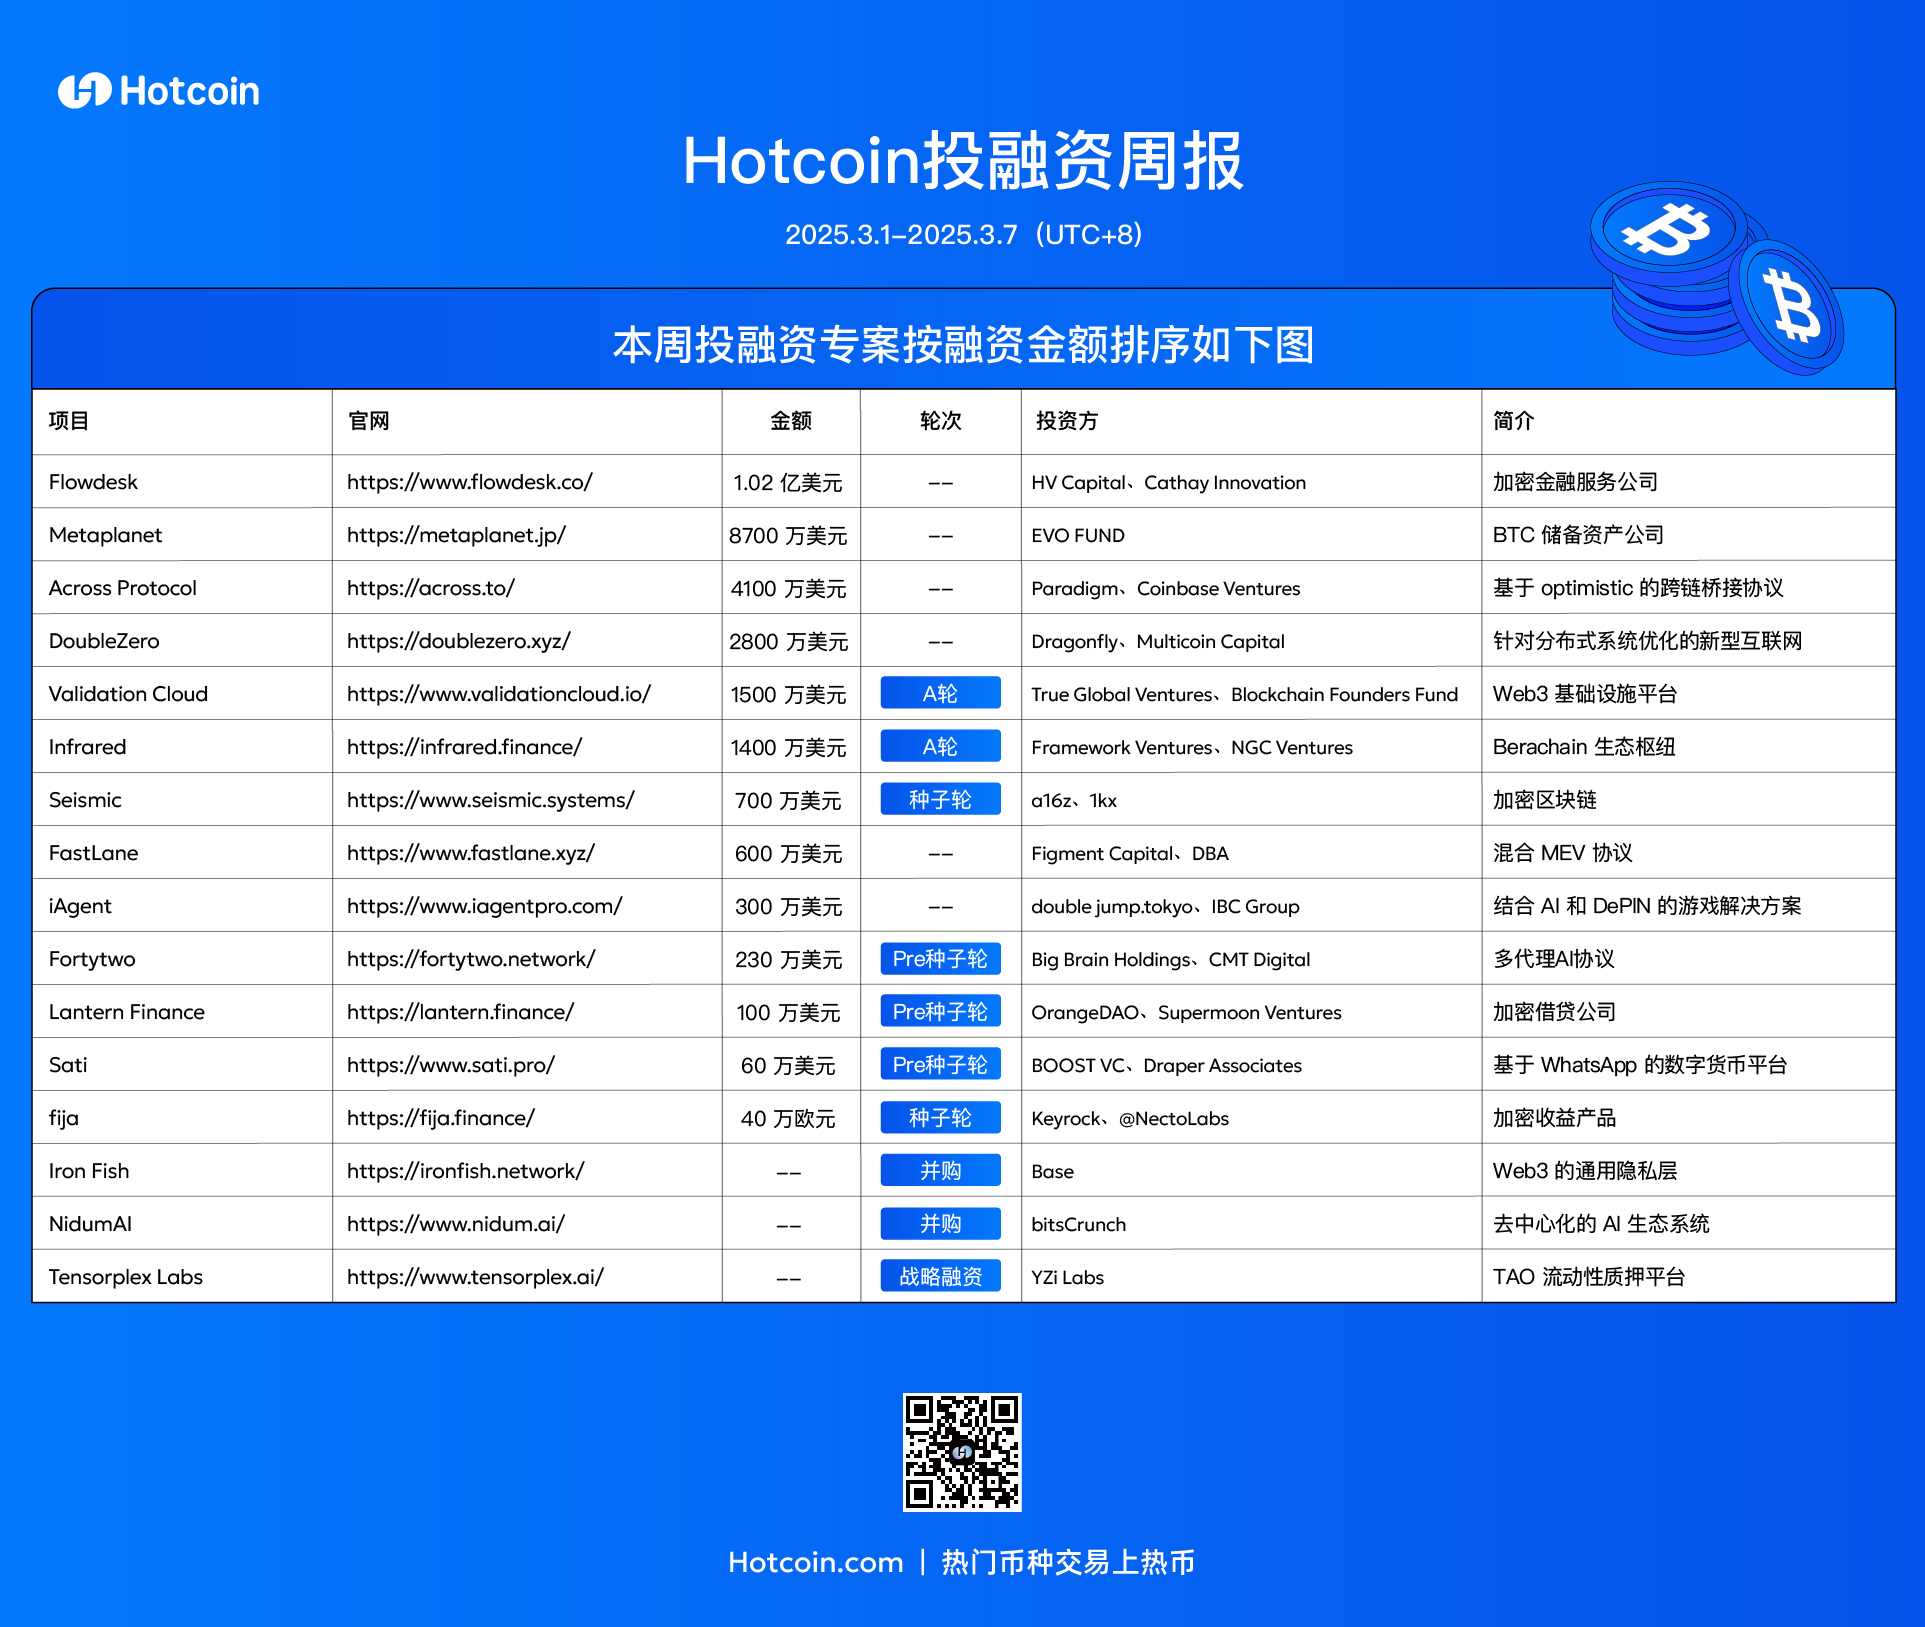This screenshot has height=1627, width=1925.
Task: Open the https://fija.finance/ link
Action: click(440, 1118)
